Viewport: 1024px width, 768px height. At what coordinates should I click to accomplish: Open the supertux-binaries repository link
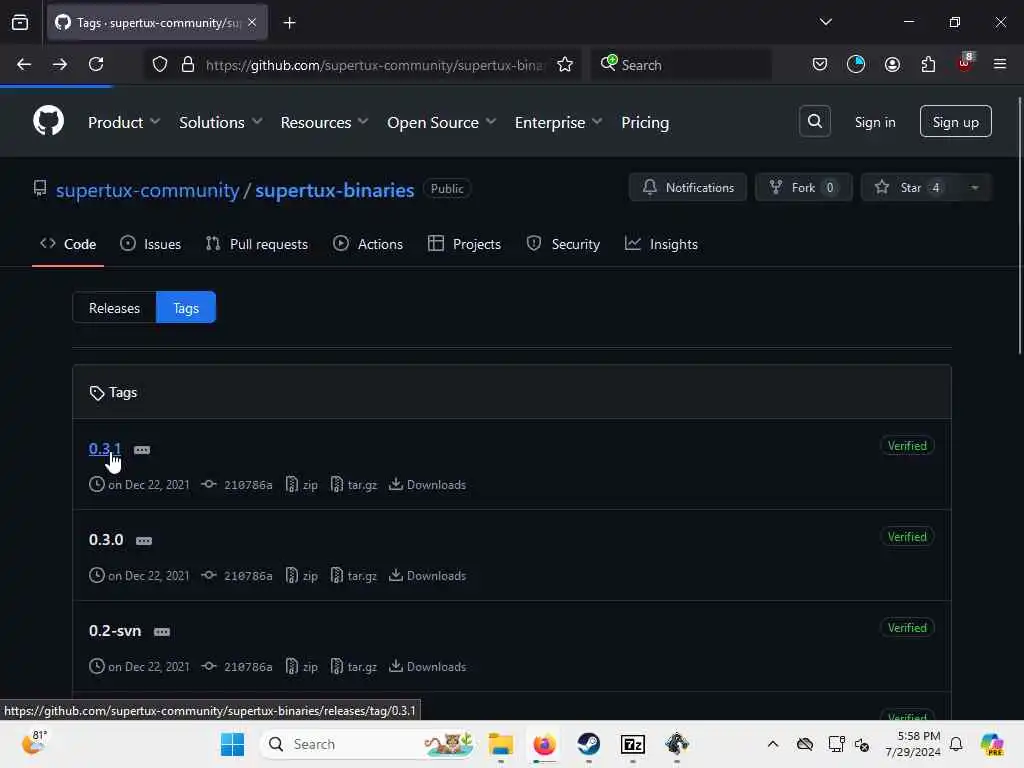334,190
